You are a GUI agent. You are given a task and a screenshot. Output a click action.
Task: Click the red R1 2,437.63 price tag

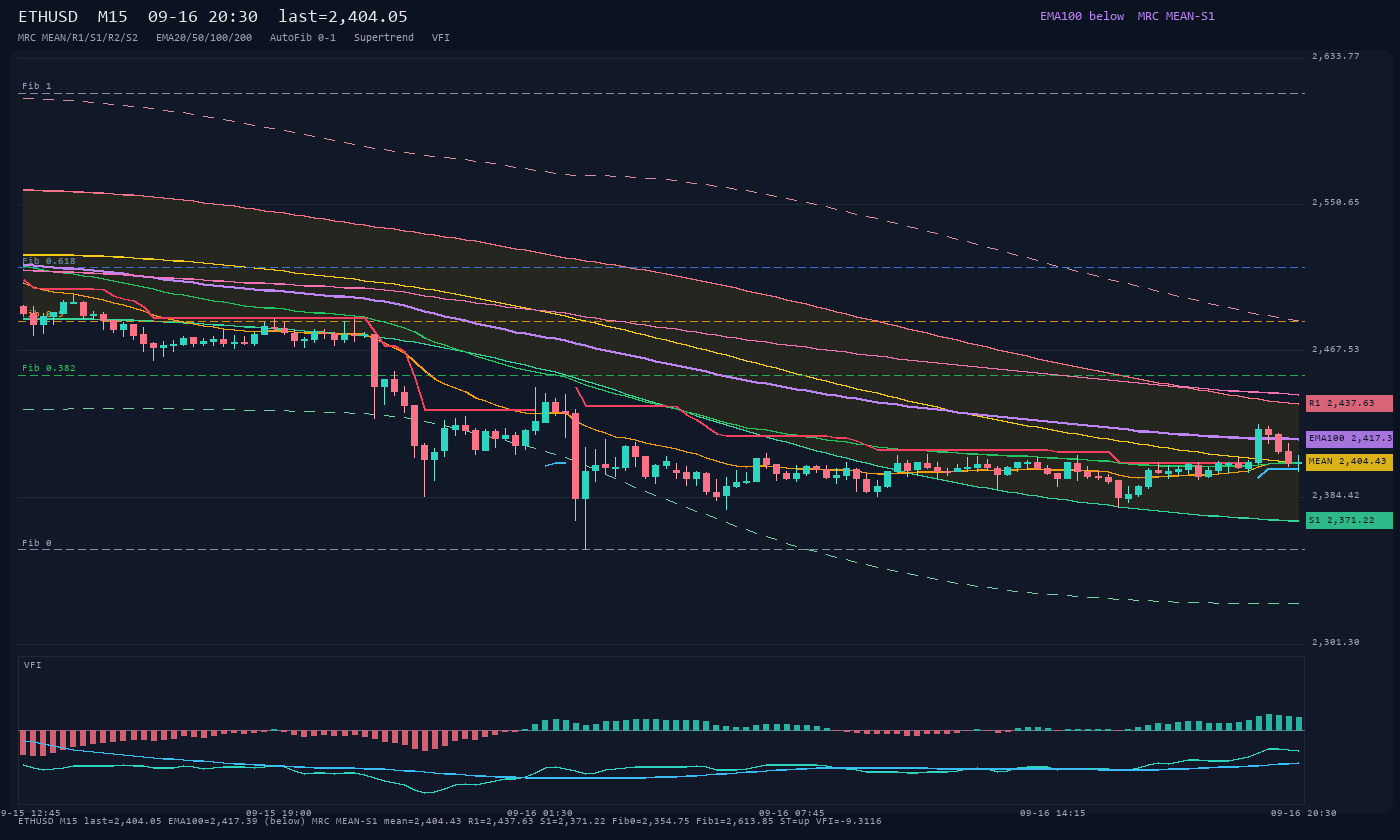click(x=1349, y=403)
